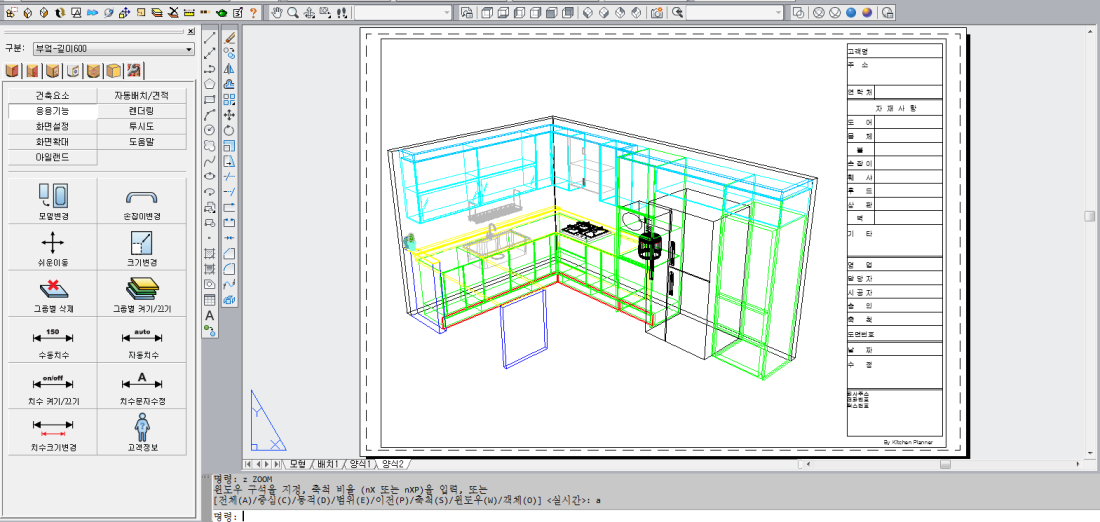
Task: Open the empty dropdown after Walk icon
Action: tap(403, 13)
